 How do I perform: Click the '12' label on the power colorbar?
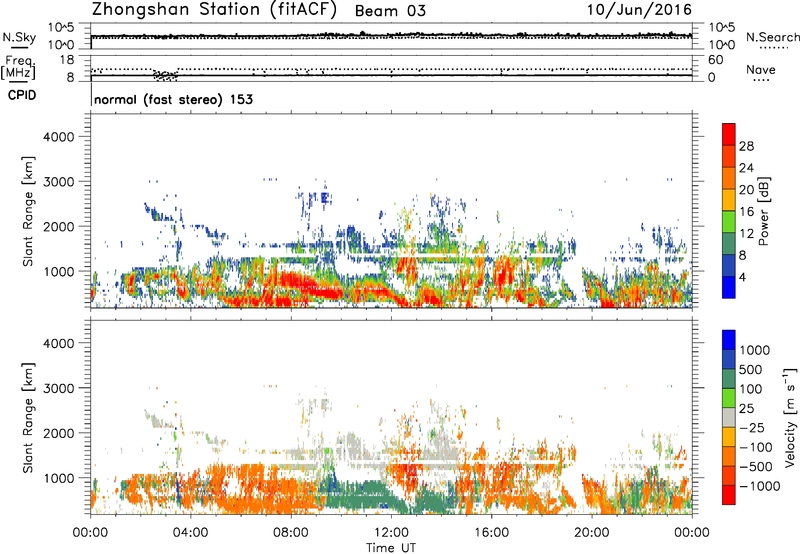click(x=746, y=234)
